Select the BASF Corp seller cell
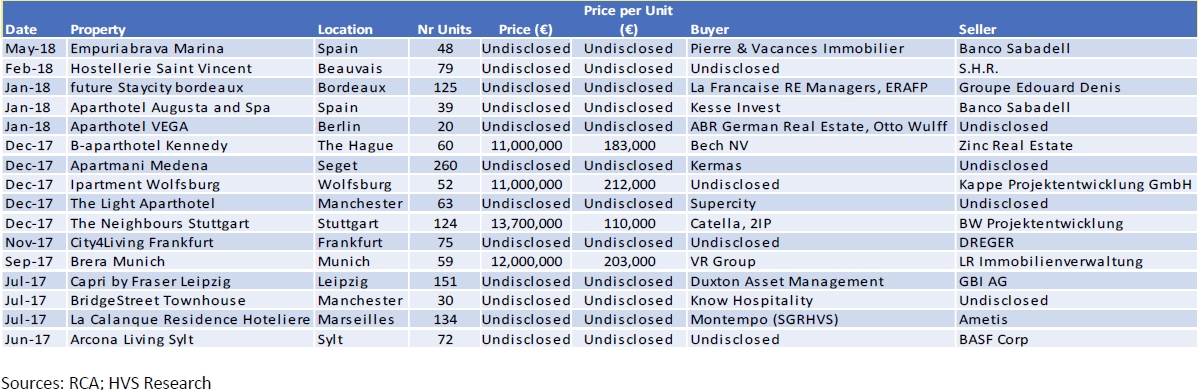Screen dimensions: 1198x390 click(x=991, y=340)
